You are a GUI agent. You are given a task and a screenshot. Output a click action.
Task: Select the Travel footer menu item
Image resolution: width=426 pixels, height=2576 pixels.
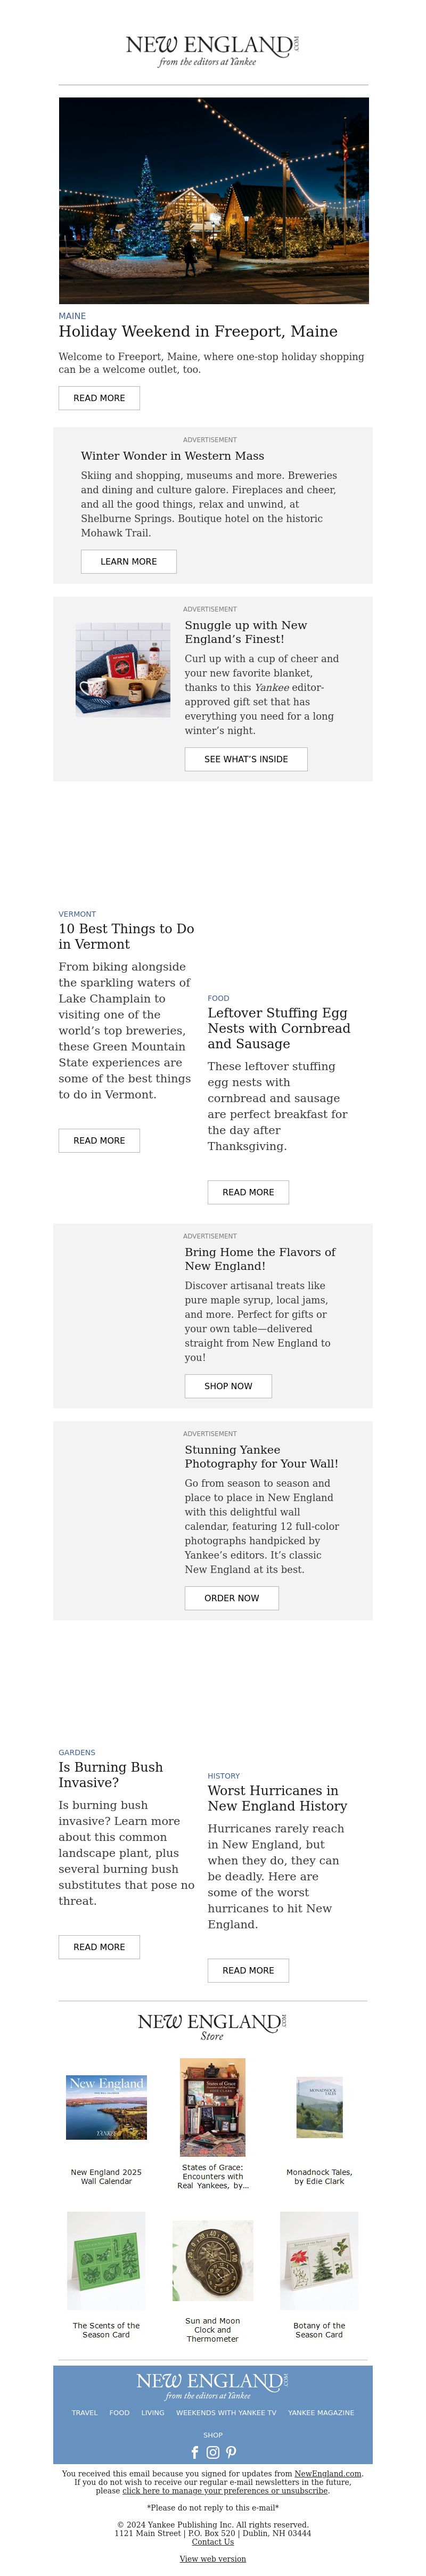85,2413
